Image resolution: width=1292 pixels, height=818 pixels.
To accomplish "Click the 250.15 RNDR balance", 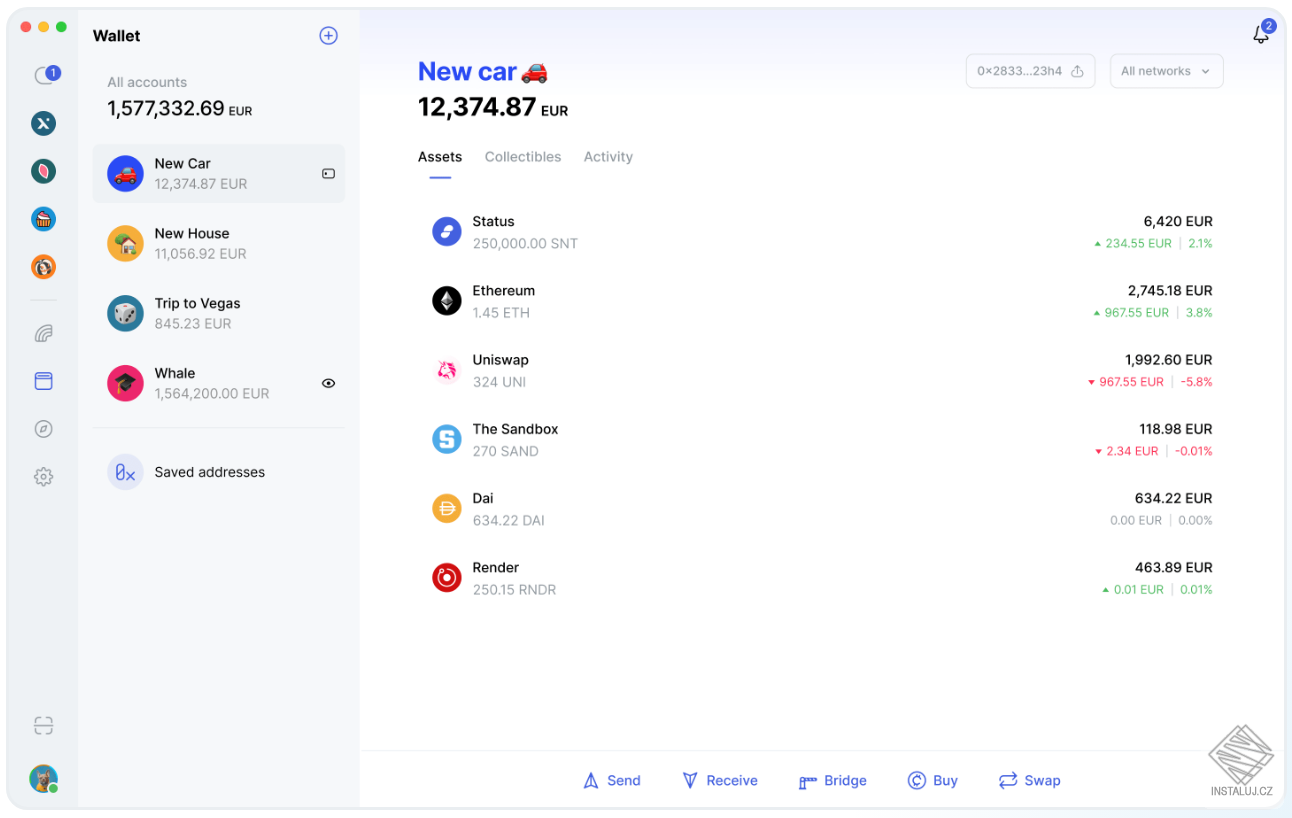I will point(515,590).
